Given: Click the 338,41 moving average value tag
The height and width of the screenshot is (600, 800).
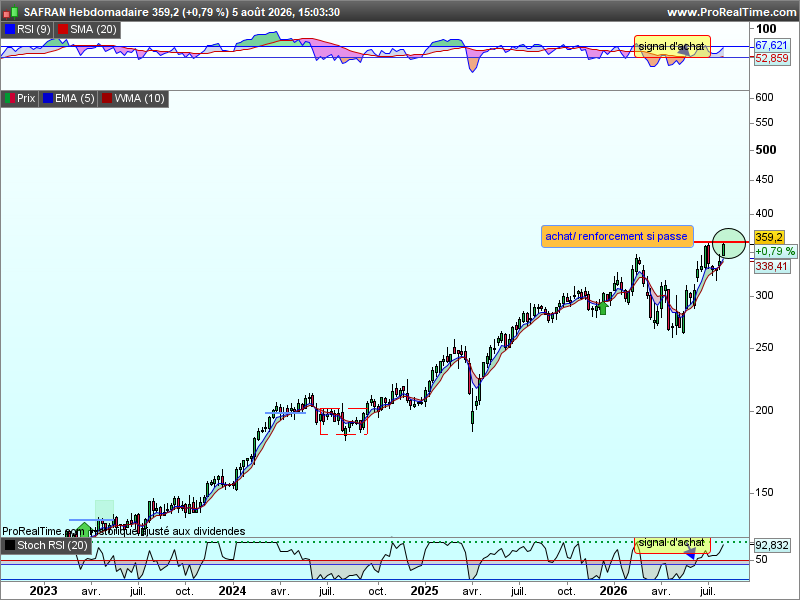Looking at the screenshot, I should (772, 266).
